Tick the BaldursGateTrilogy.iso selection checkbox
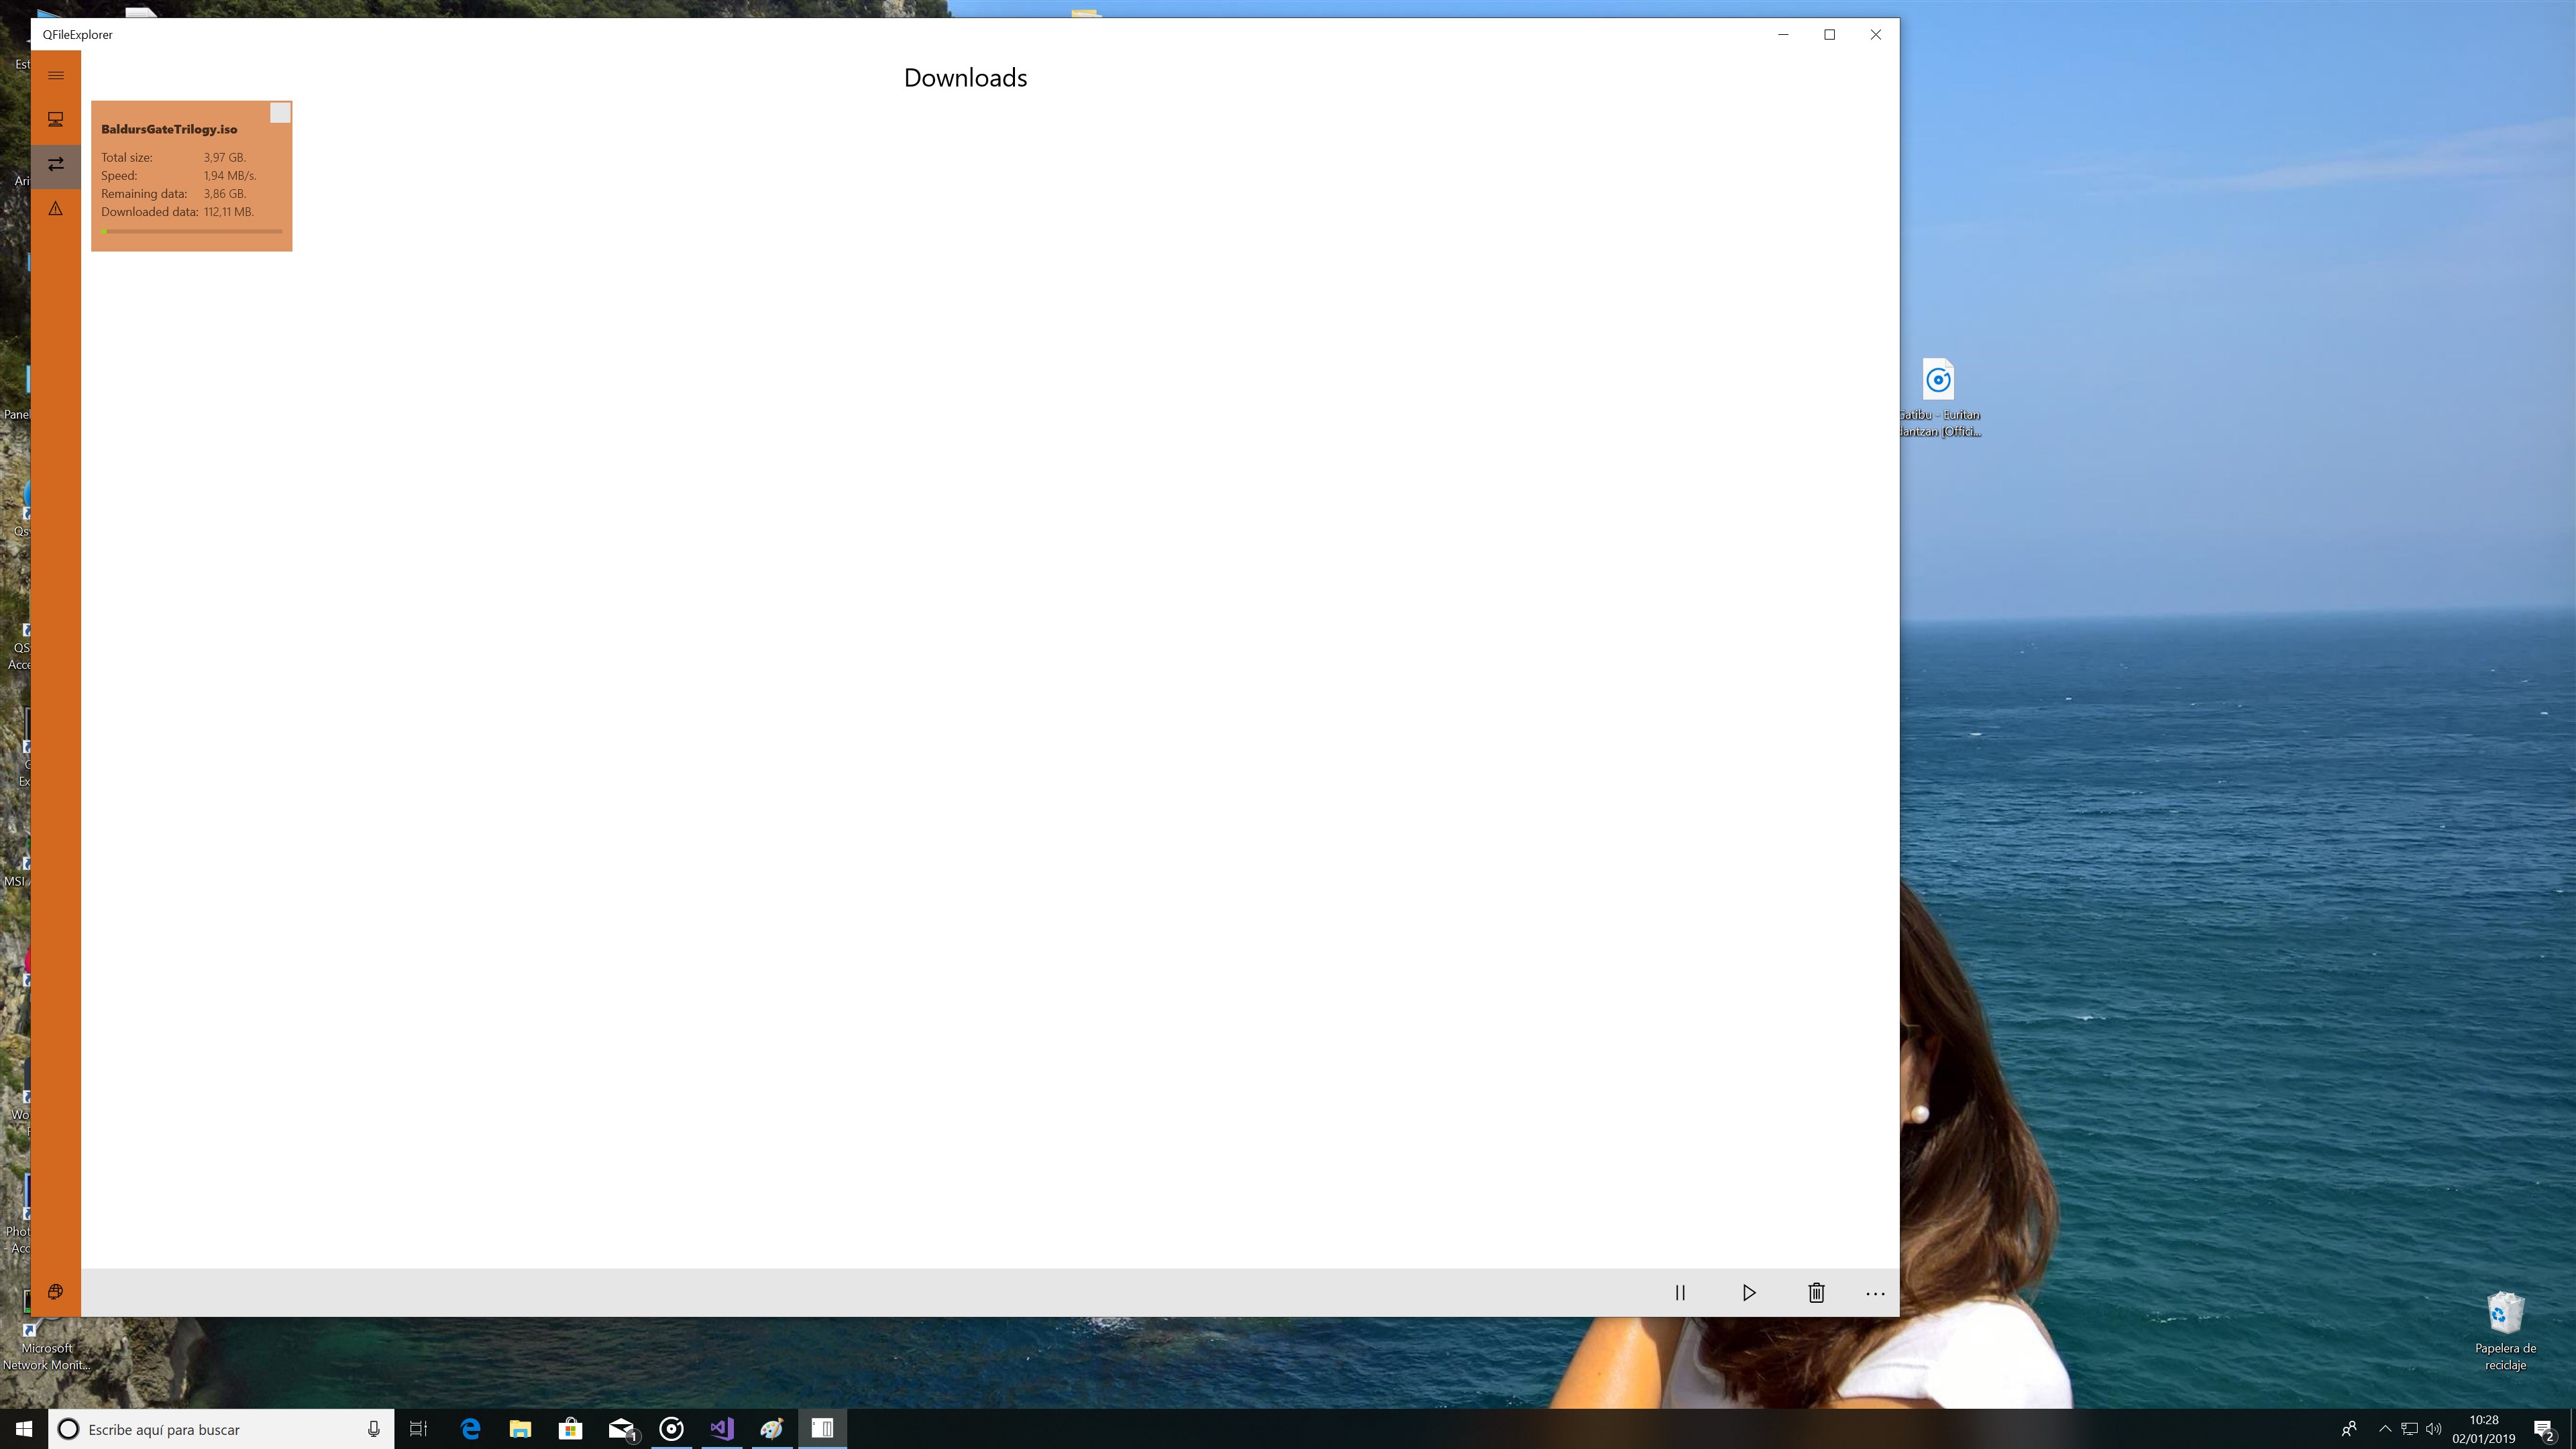This screenshot has width=2576, height=1449. click(280, 114)
